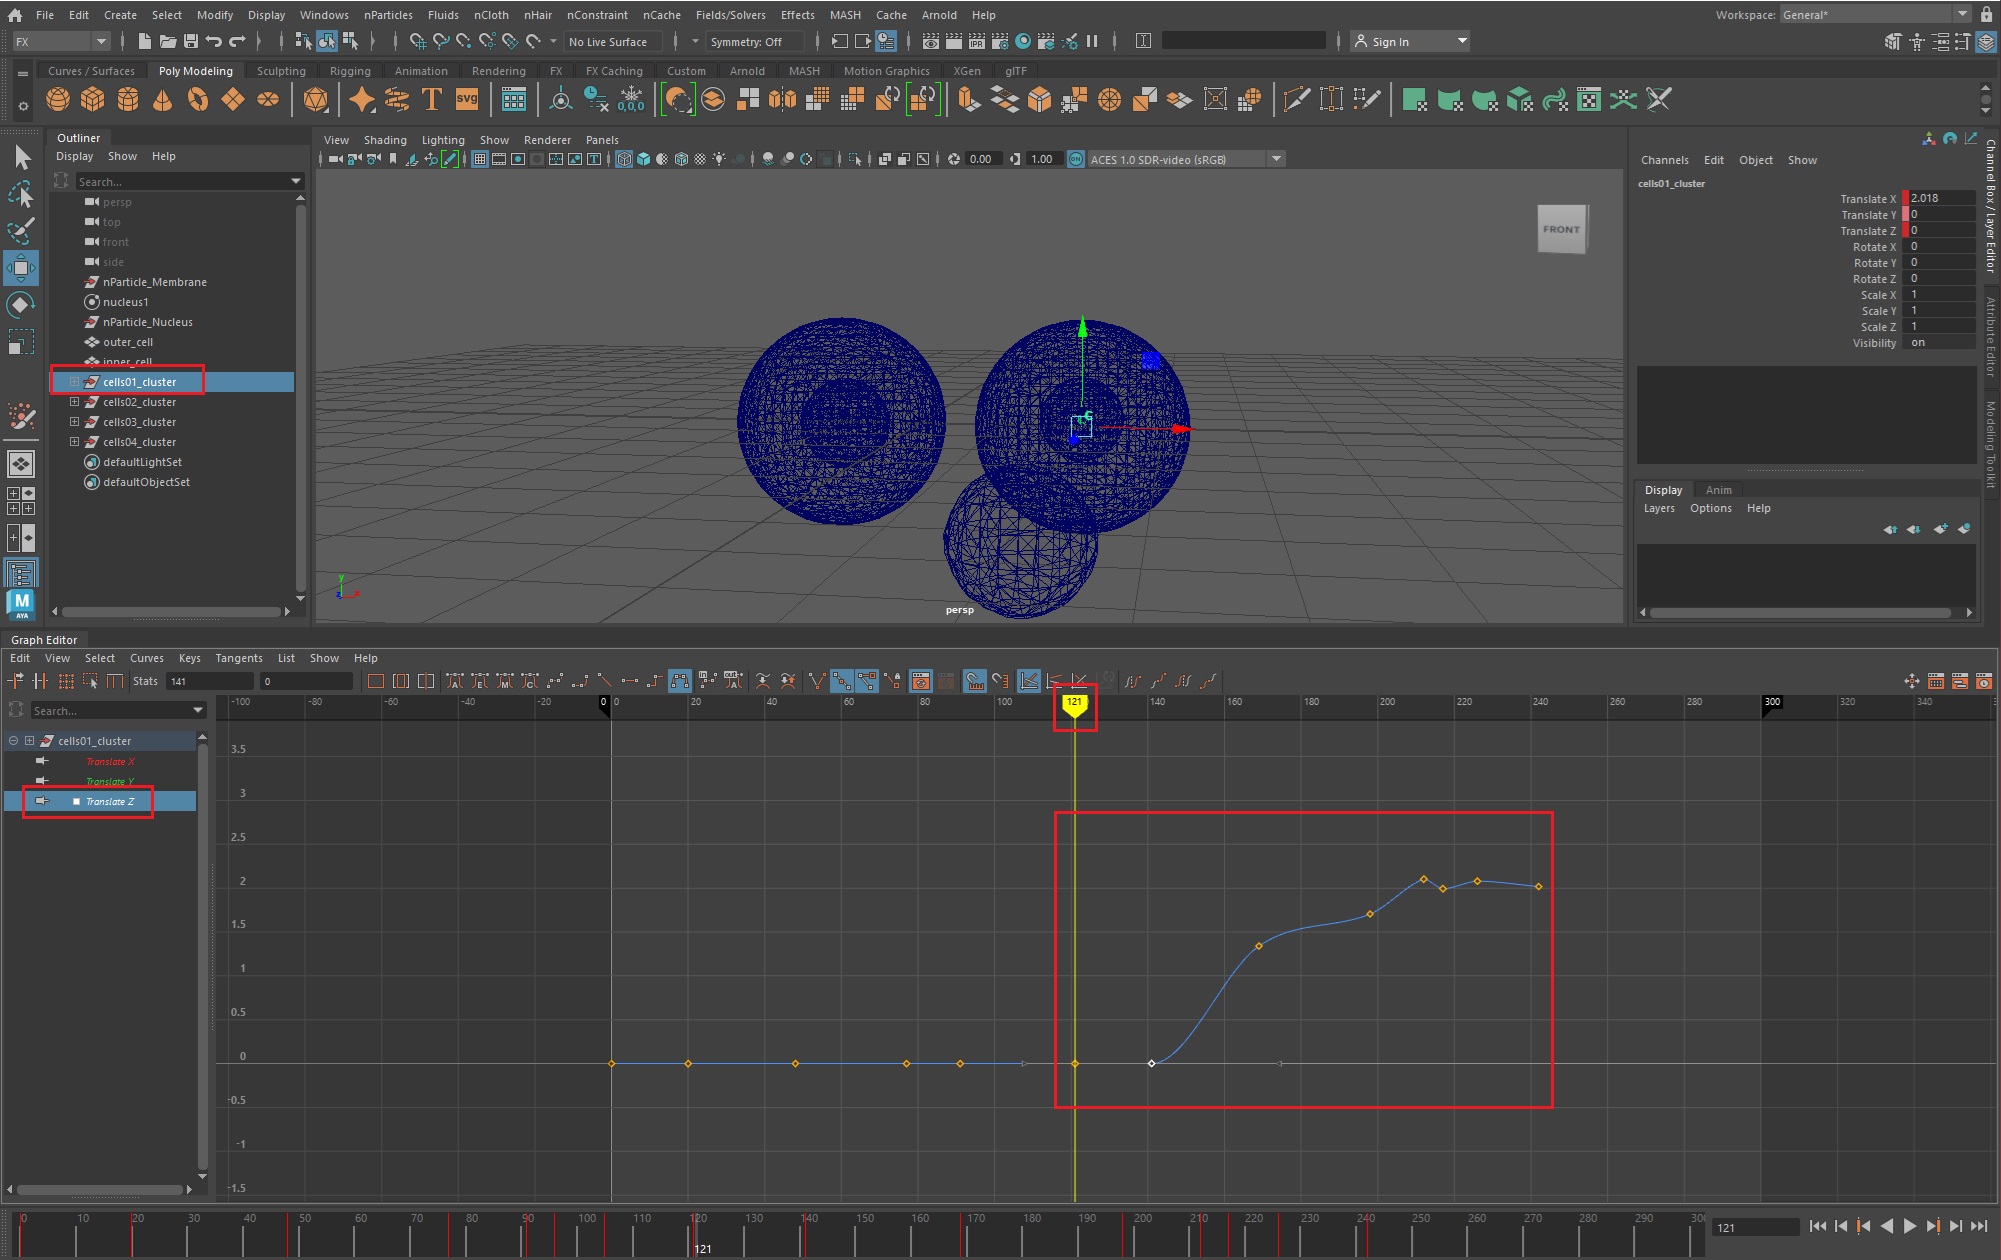Switch to the Anim layer tab
Image resolution: width=2001 pixels, height=1260 pixels.
pos(1718,490)
